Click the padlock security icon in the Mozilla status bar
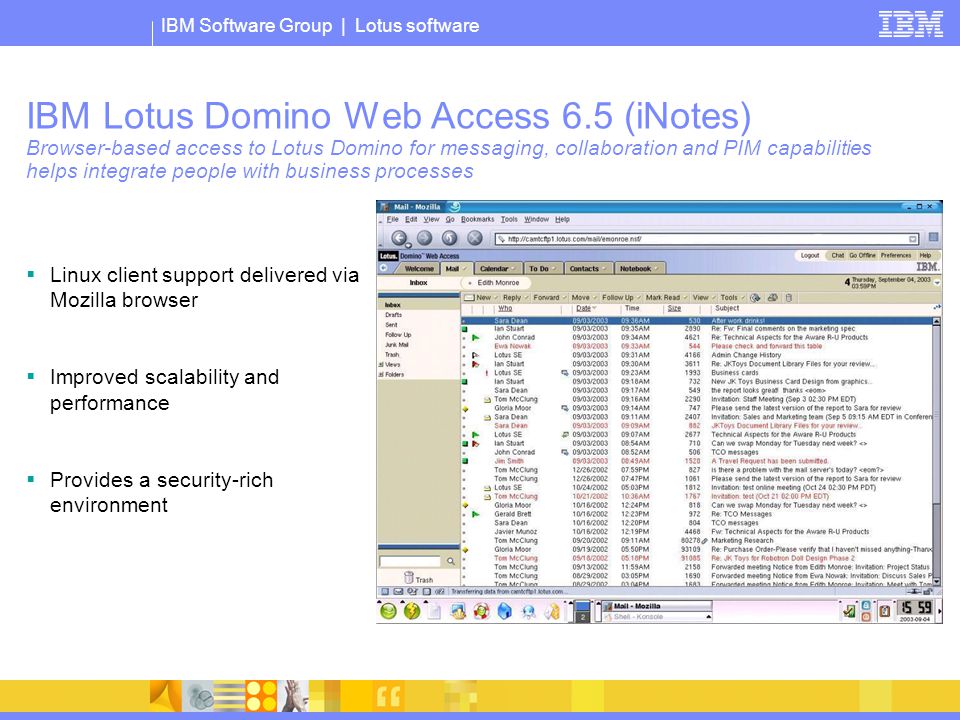The width and height of the screenshot is (960, 720). [928, 591]
